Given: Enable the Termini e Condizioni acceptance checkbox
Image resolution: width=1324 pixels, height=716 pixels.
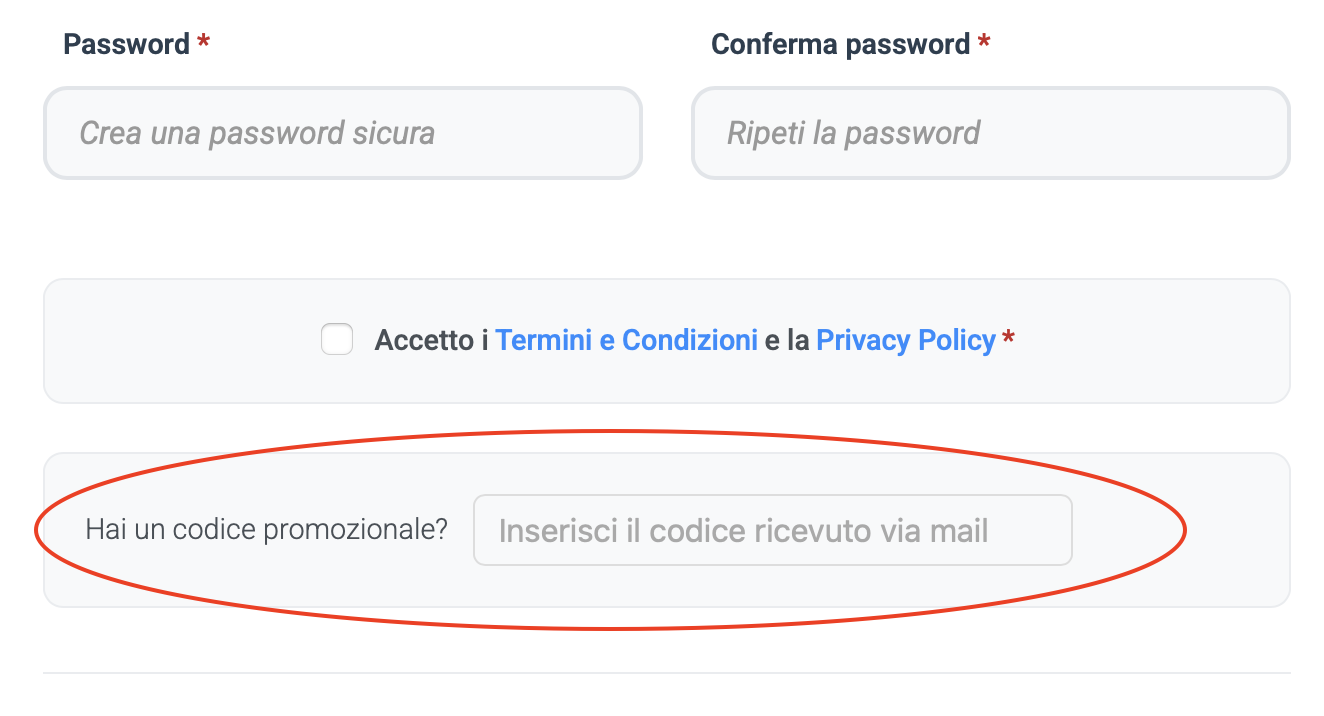Looking at the screenshot, I should click(336, 340).
